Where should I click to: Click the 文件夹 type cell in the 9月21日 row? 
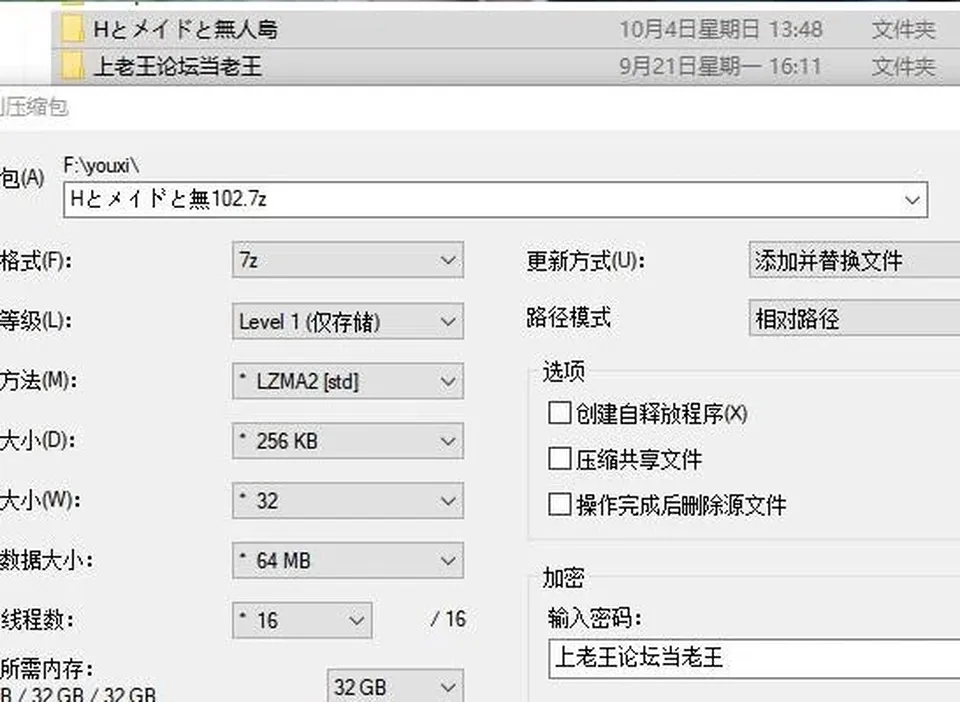click(x=904, y=66)
